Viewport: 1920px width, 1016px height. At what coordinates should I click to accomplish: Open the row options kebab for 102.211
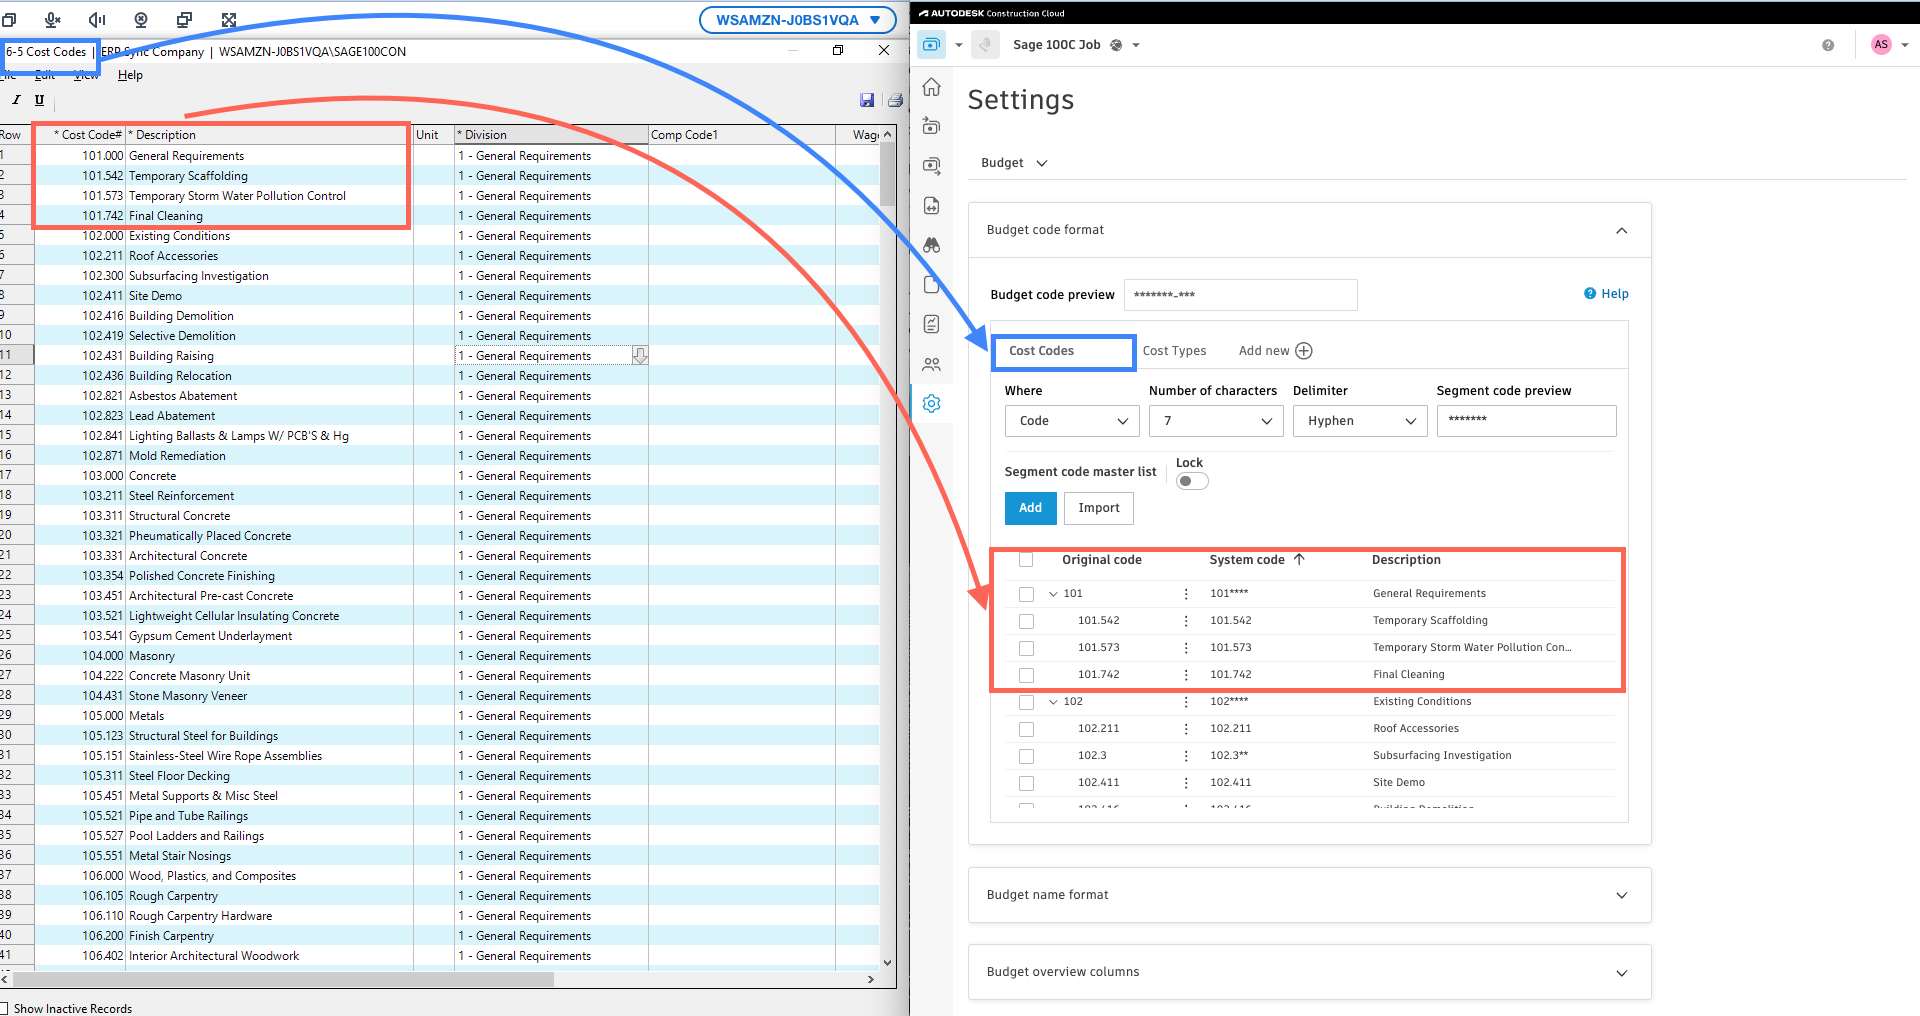1186,729
